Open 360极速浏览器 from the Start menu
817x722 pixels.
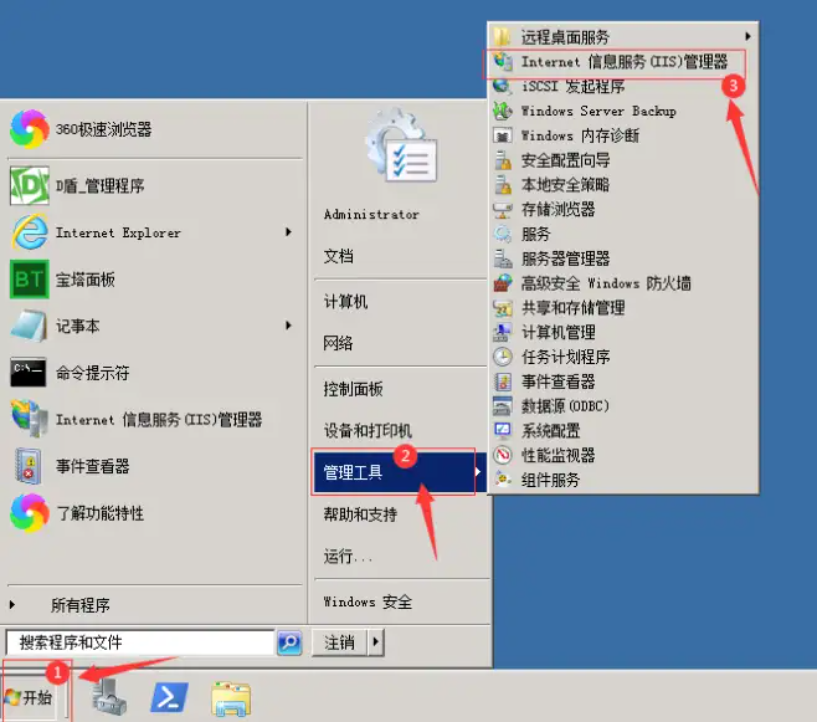104,129
